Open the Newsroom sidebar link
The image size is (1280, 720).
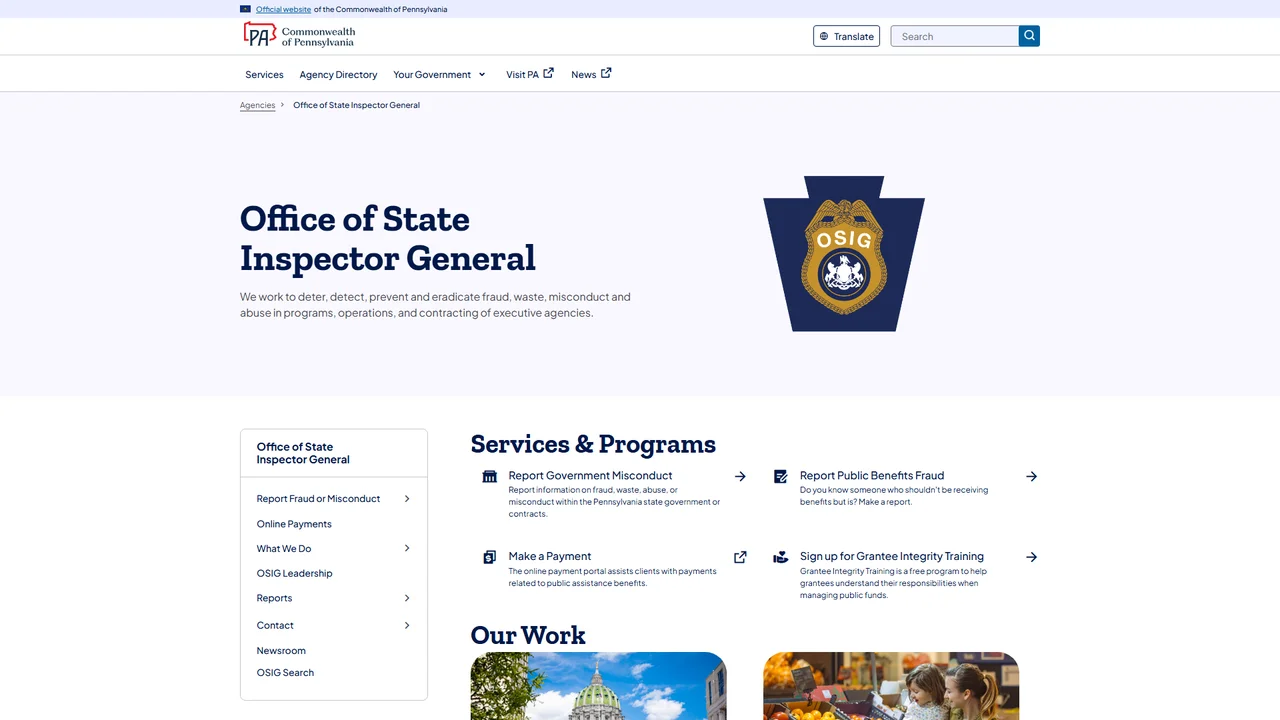281,651
